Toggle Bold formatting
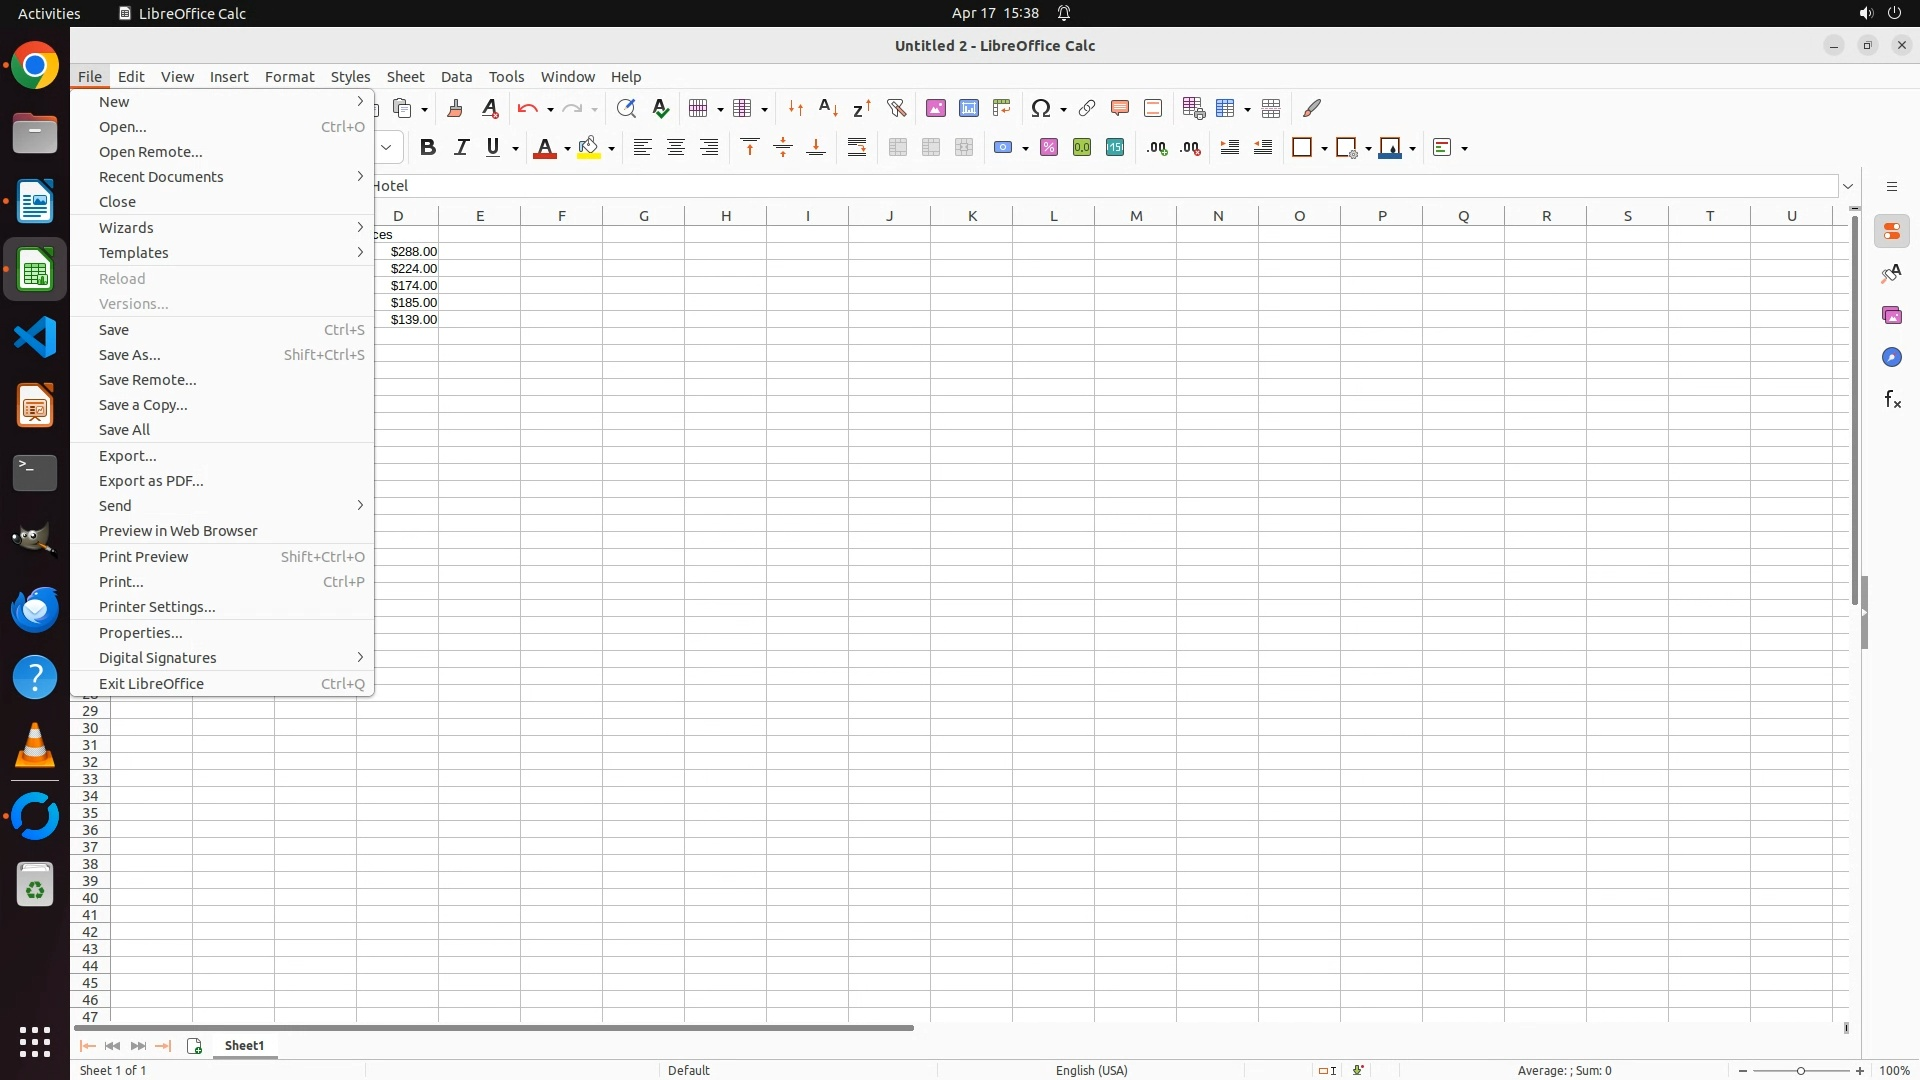1920x1080 pixels. tap(428, 148)
